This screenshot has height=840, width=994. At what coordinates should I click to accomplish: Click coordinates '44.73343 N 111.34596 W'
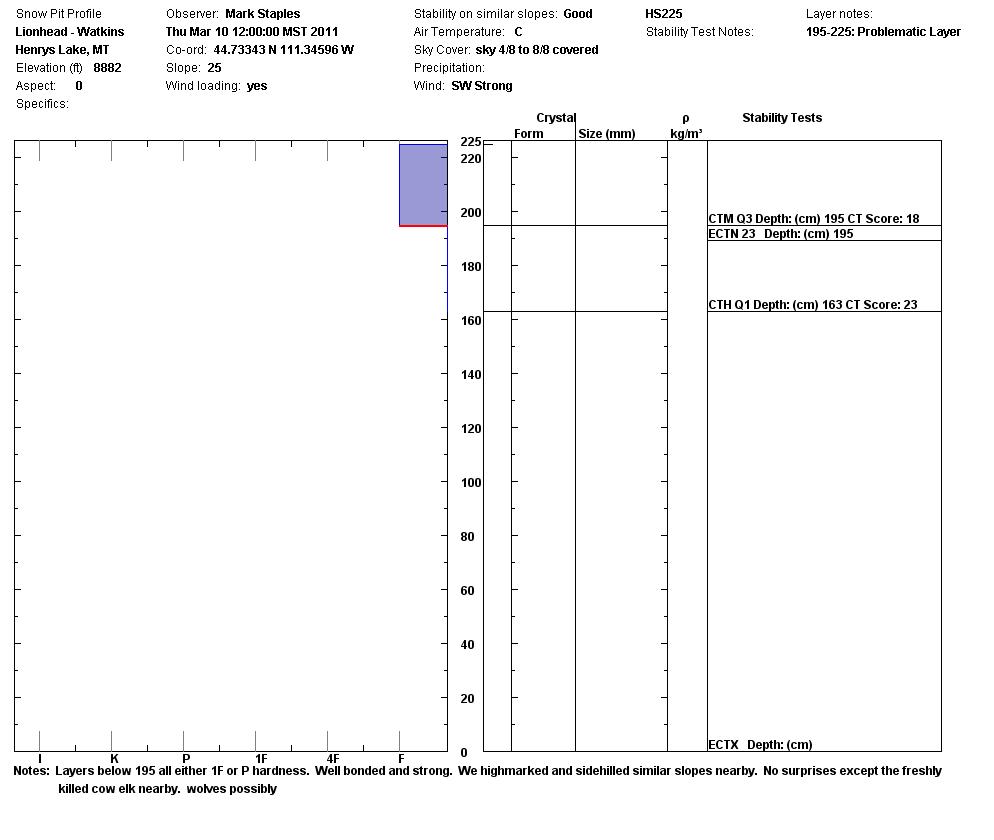pyautogui.click(x=283, y=49)
